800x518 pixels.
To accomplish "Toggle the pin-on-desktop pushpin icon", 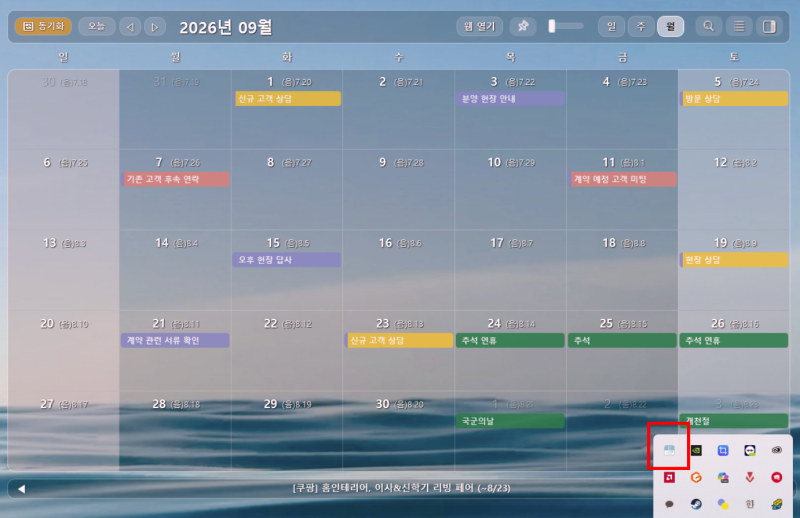I will click(523, 26).
